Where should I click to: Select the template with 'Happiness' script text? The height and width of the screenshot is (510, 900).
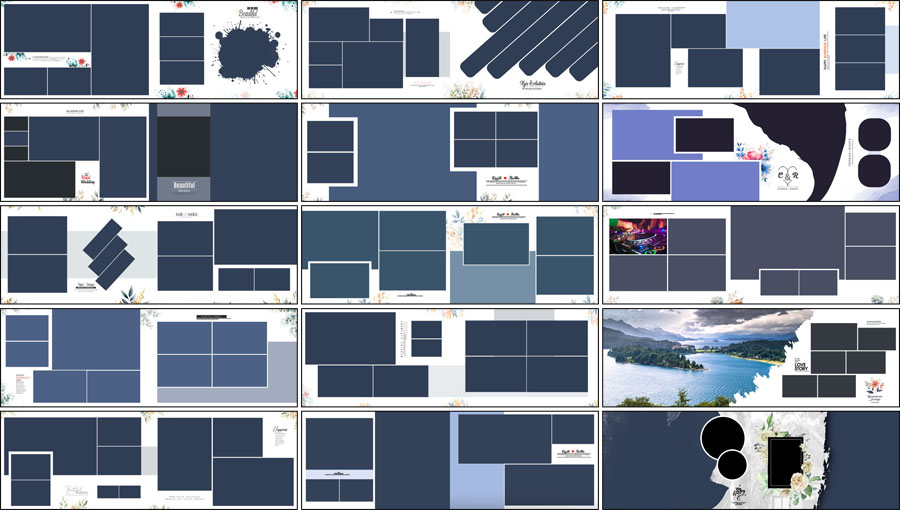149,460
